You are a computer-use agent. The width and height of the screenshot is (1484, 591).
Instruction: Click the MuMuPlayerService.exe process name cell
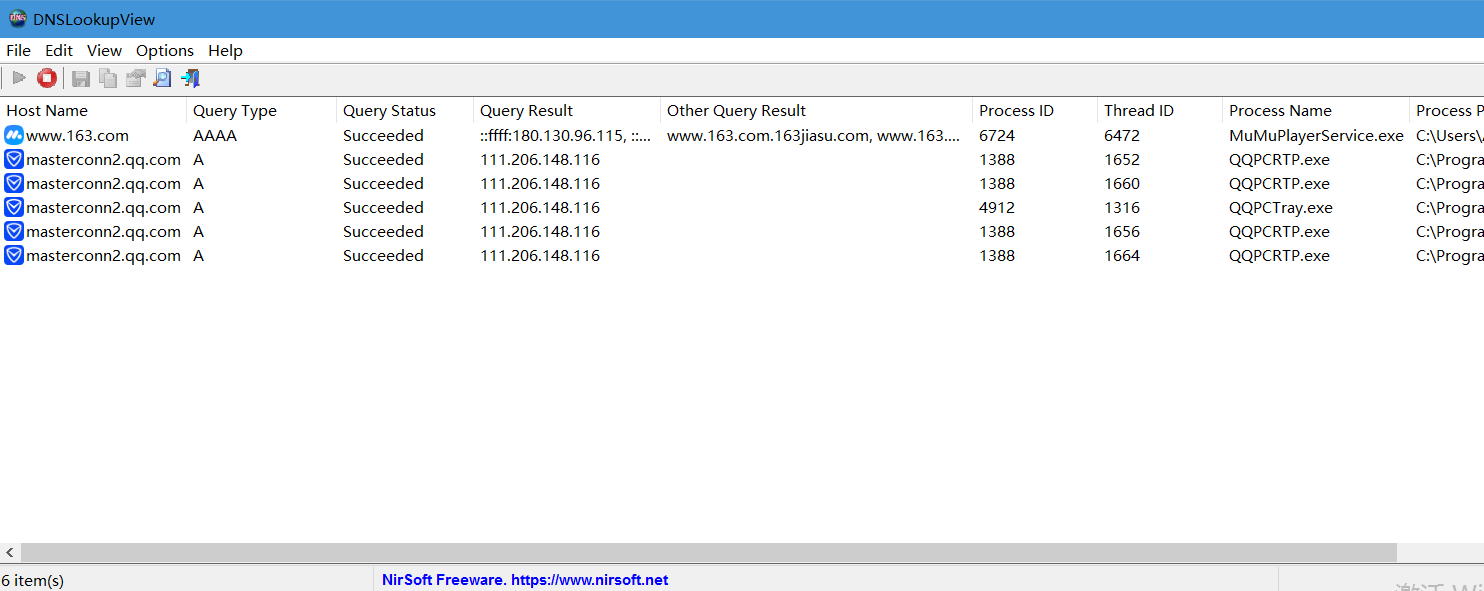point(1316,135)
